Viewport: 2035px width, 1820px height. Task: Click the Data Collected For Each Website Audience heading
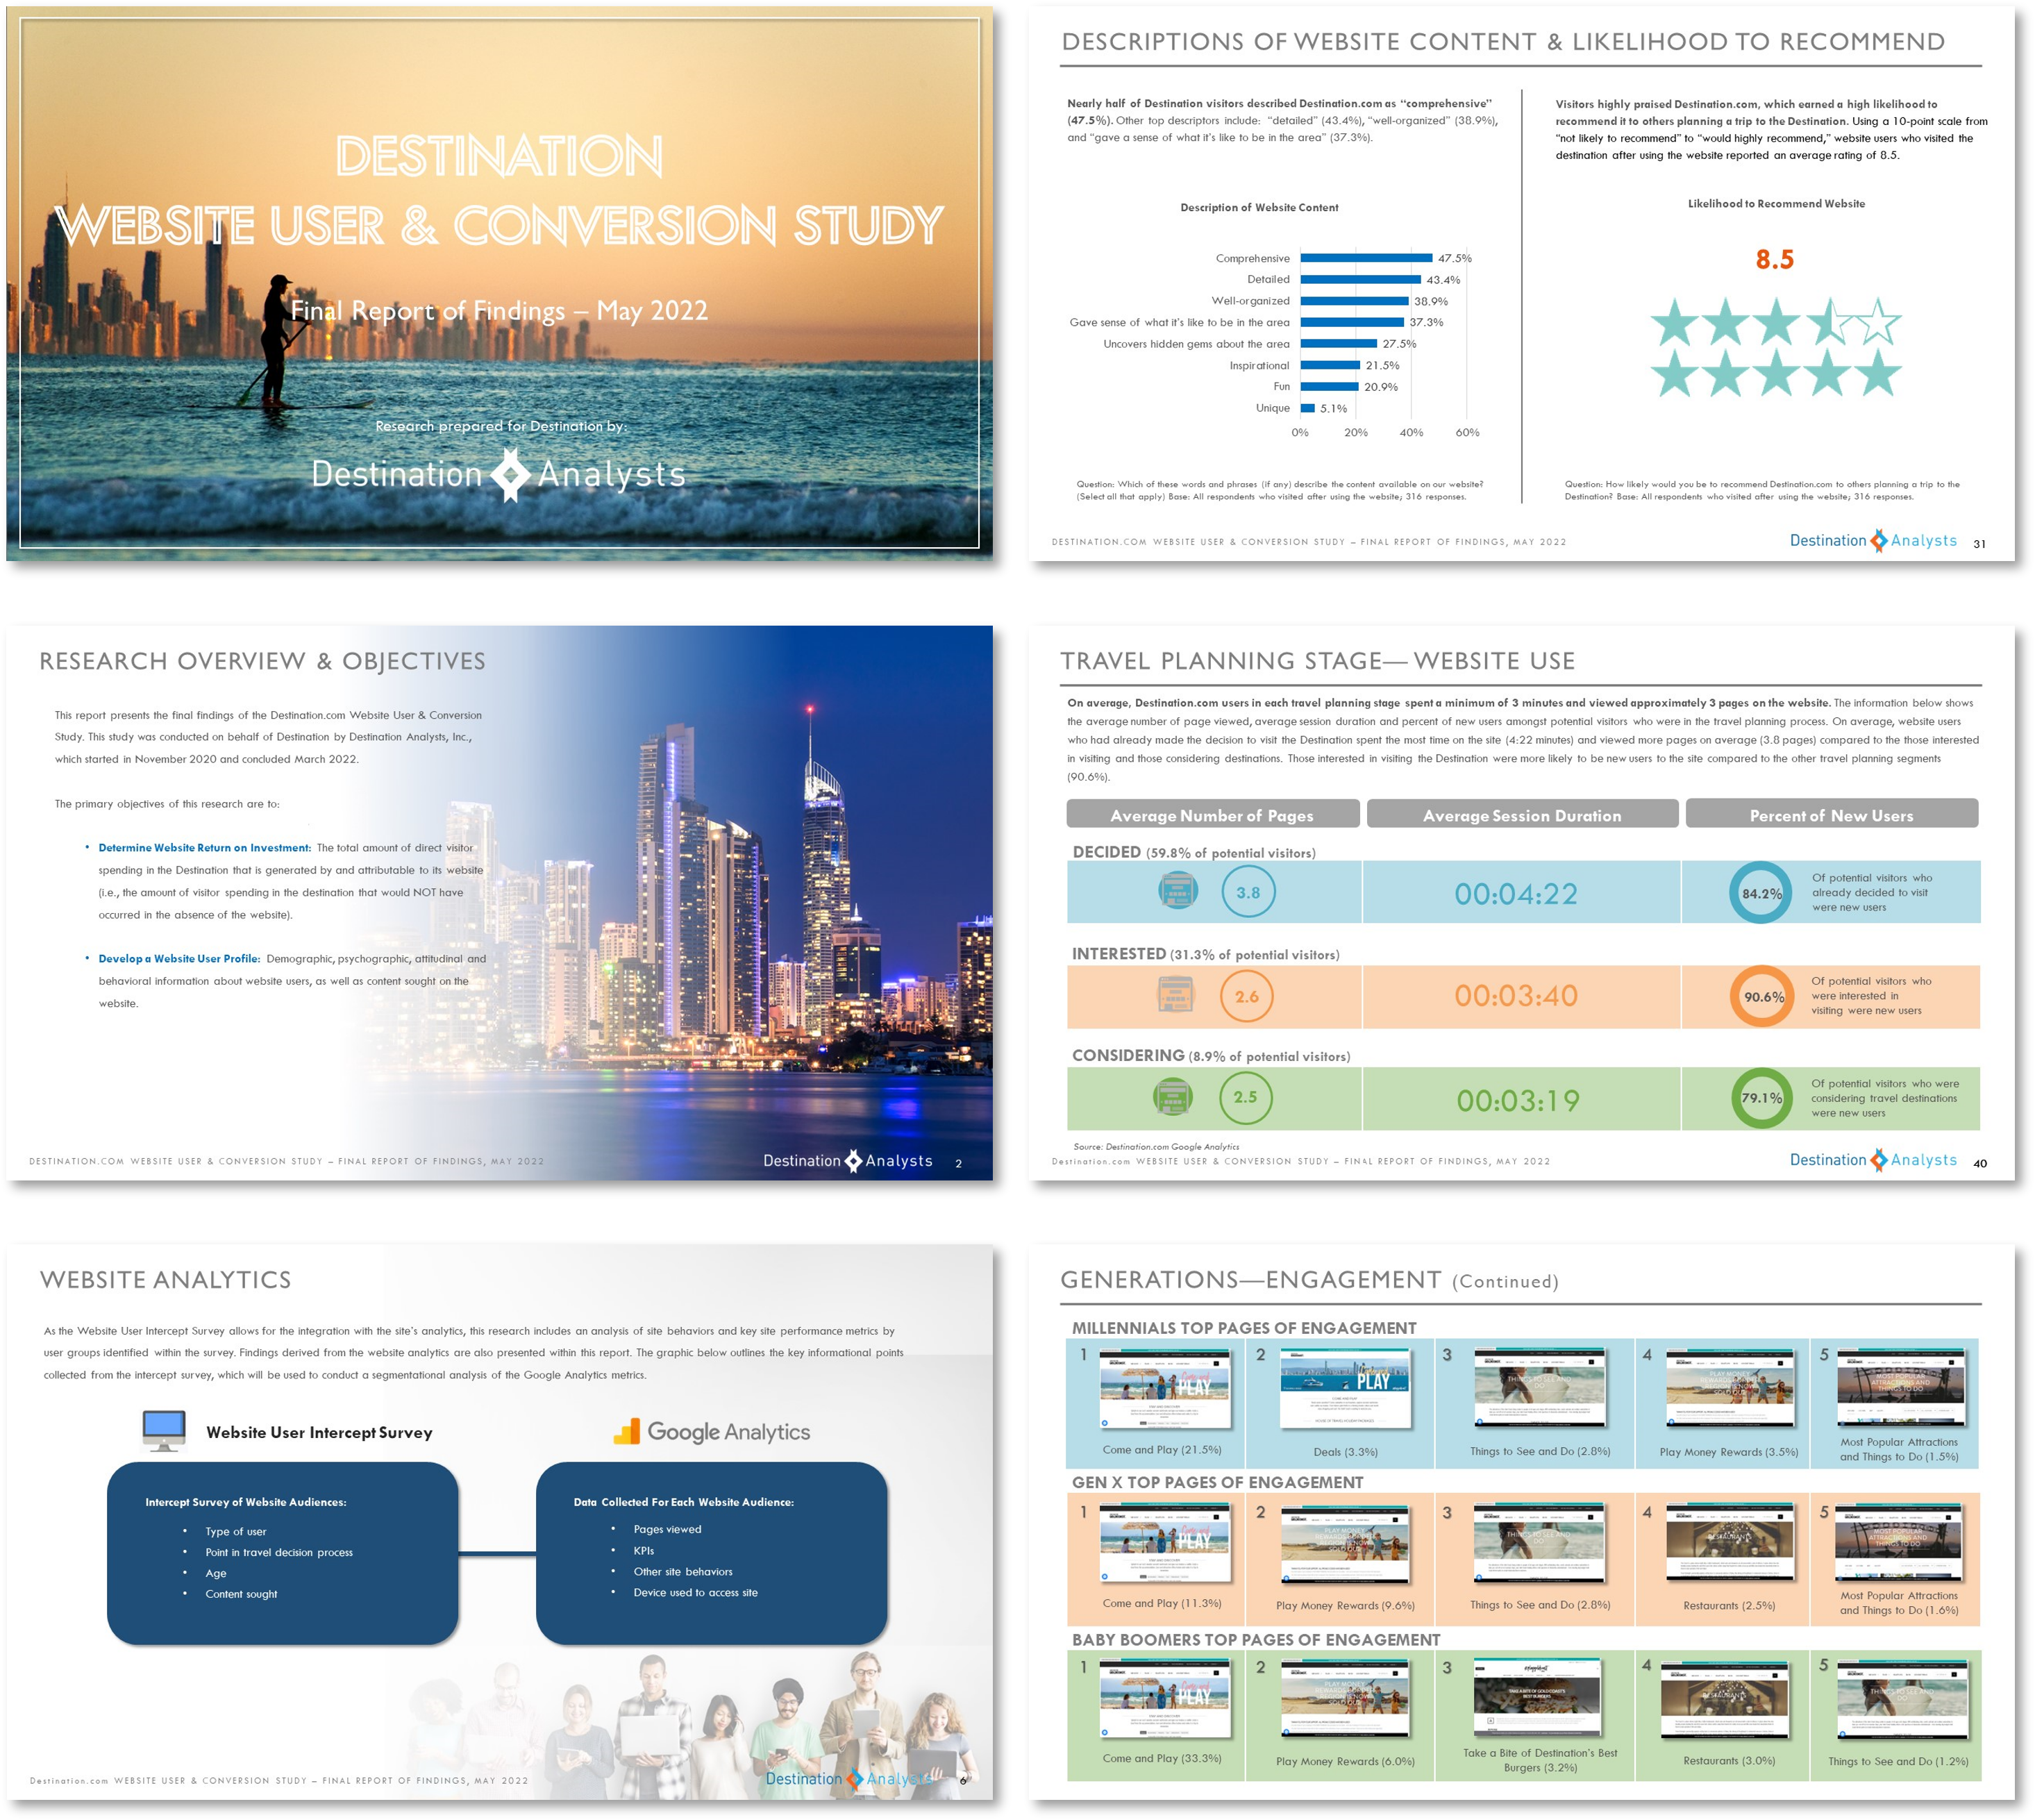pos(684,1502)
